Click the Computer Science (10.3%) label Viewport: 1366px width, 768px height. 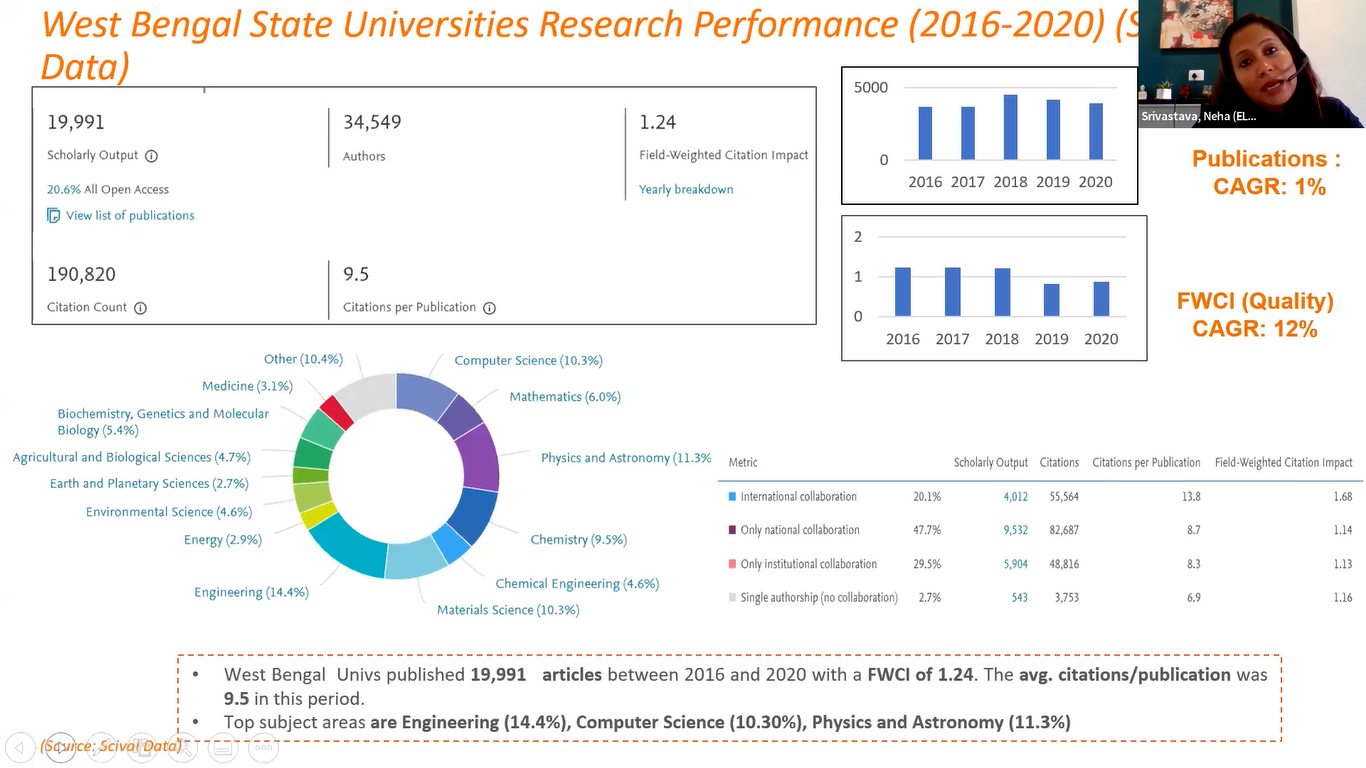click(x=528, y=361)
